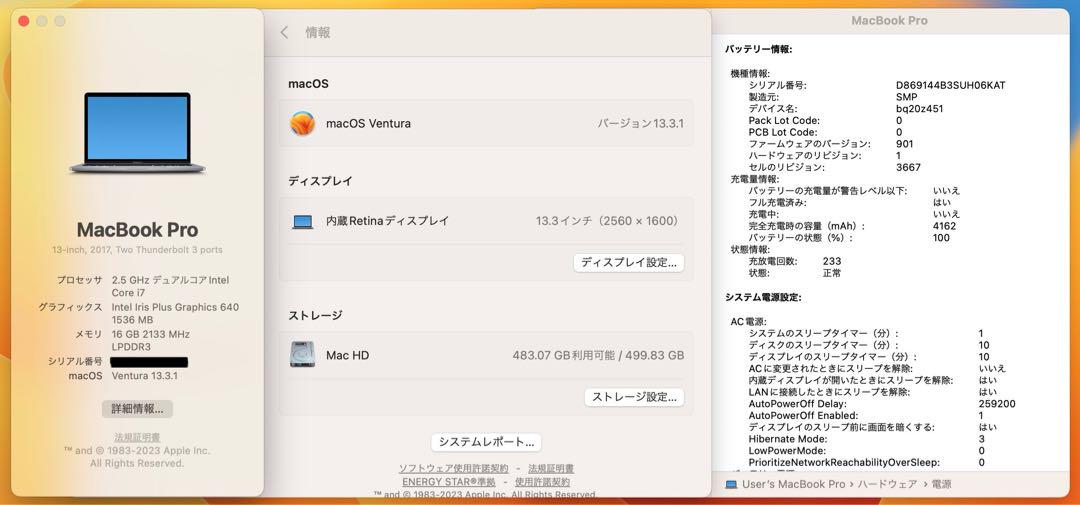Click ディスクのスリープタイマー (分) row
The image size is (1080, 505).
pos(869,345)
